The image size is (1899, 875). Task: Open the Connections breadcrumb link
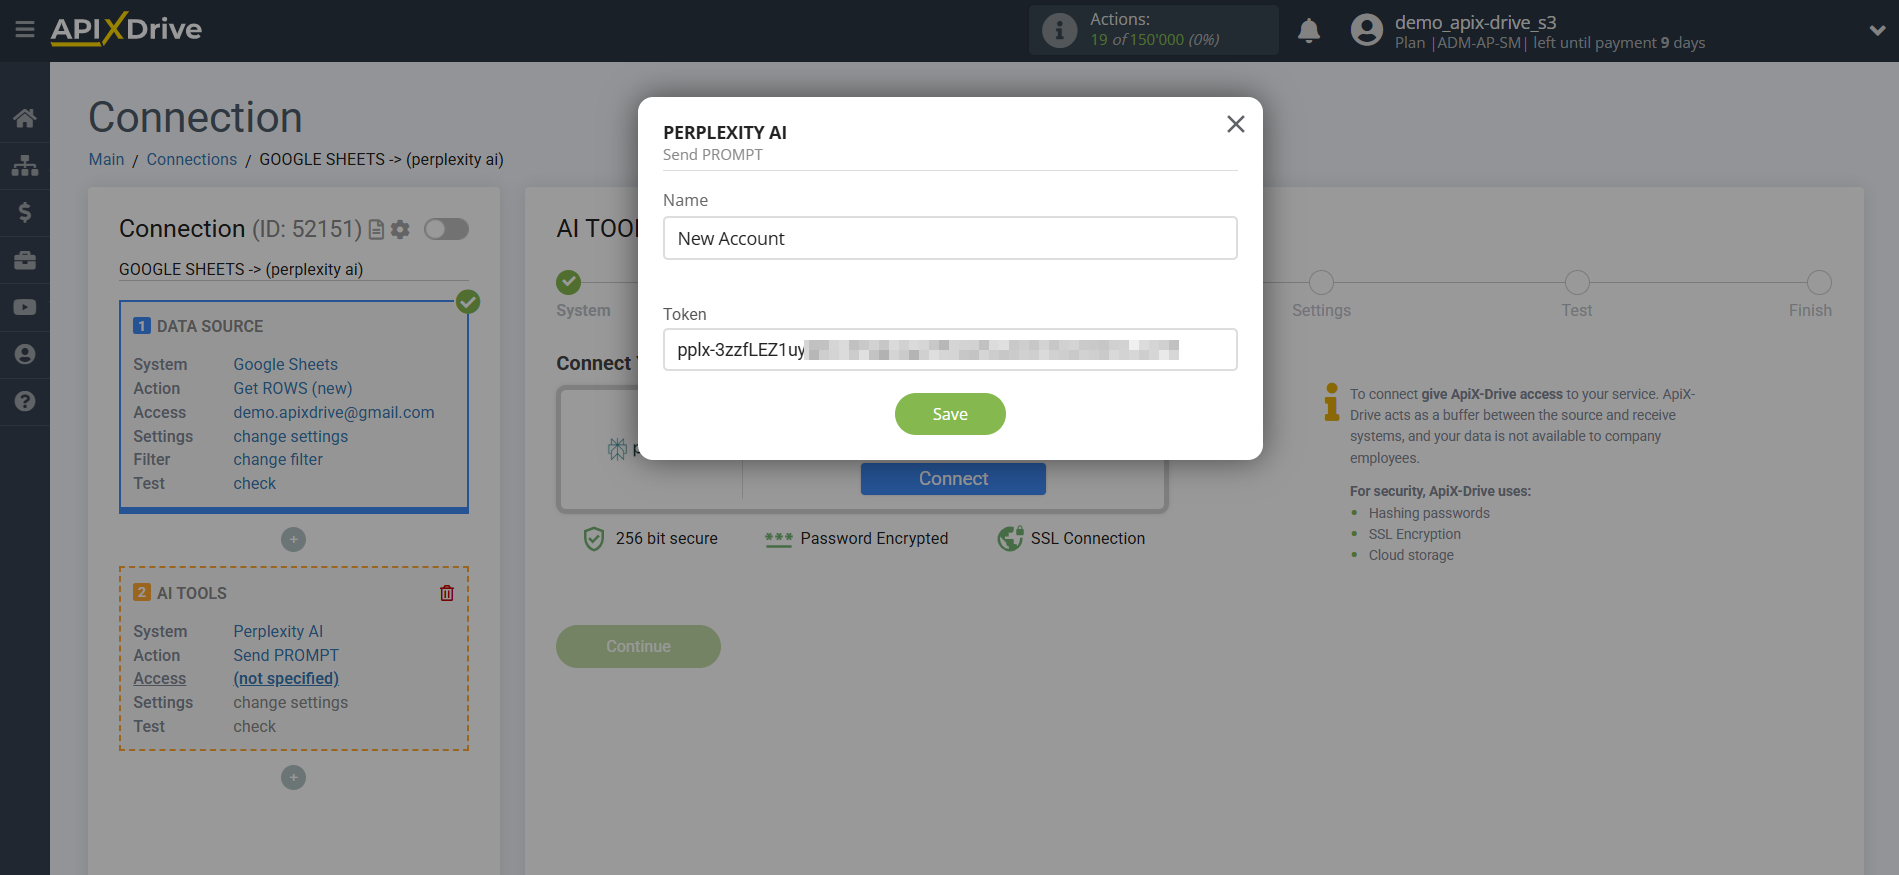[x=192, y=159]
